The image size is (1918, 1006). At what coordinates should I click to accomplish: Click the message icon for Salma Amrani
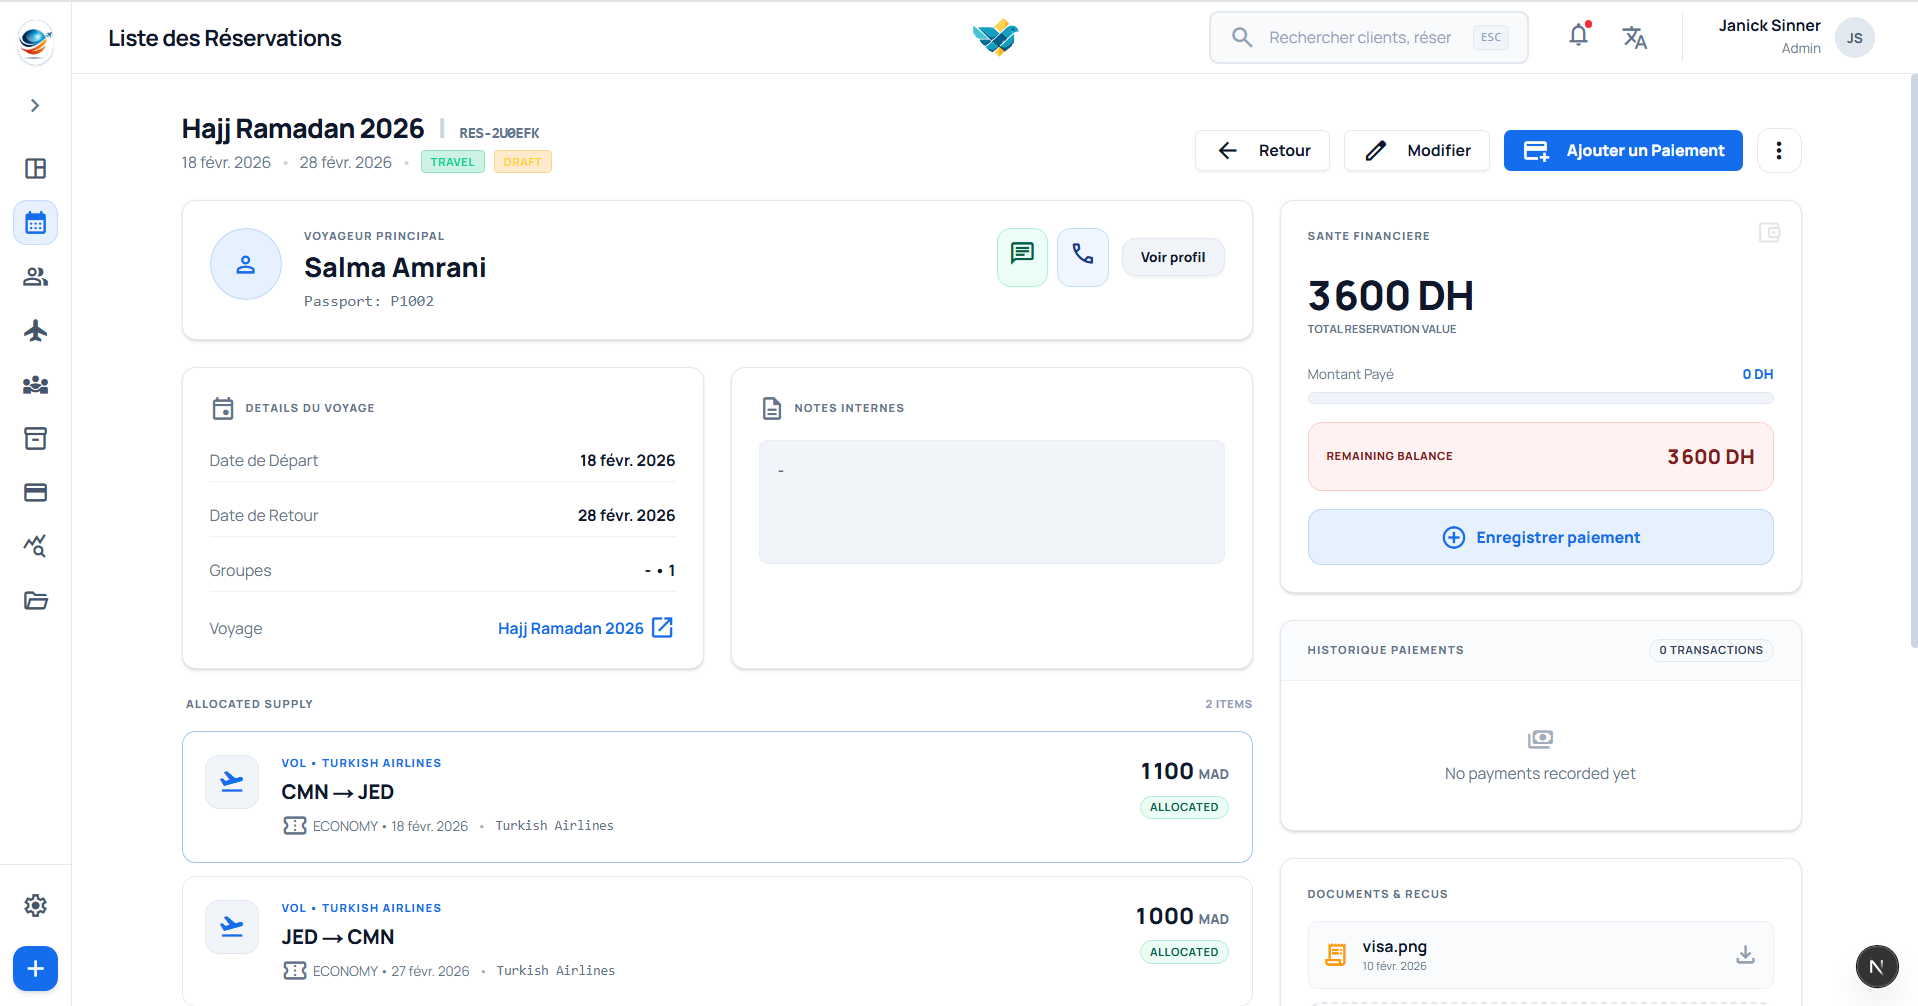(x=1022, y=257)
